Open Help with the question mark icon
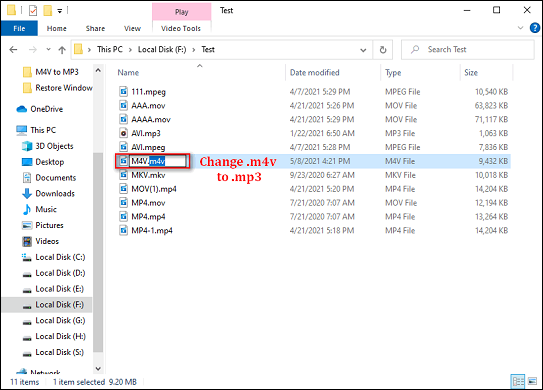This screenshot has height=390, width=543. pos(535,28)
